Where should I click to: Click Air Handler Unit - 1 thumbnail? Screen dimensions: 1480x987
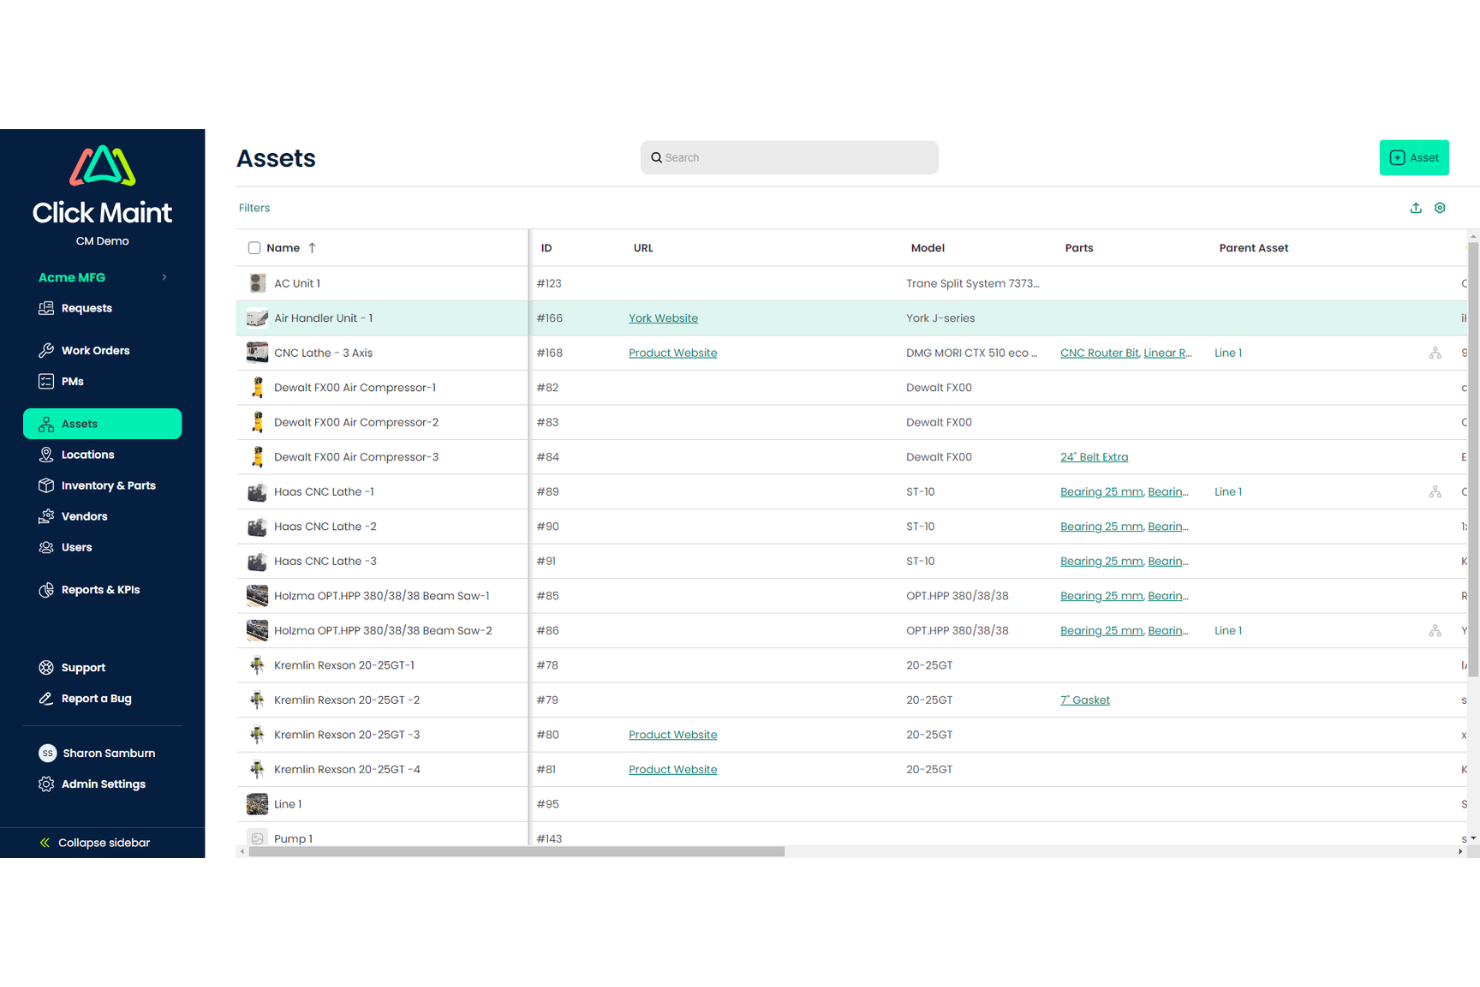(x=257, y=318)
